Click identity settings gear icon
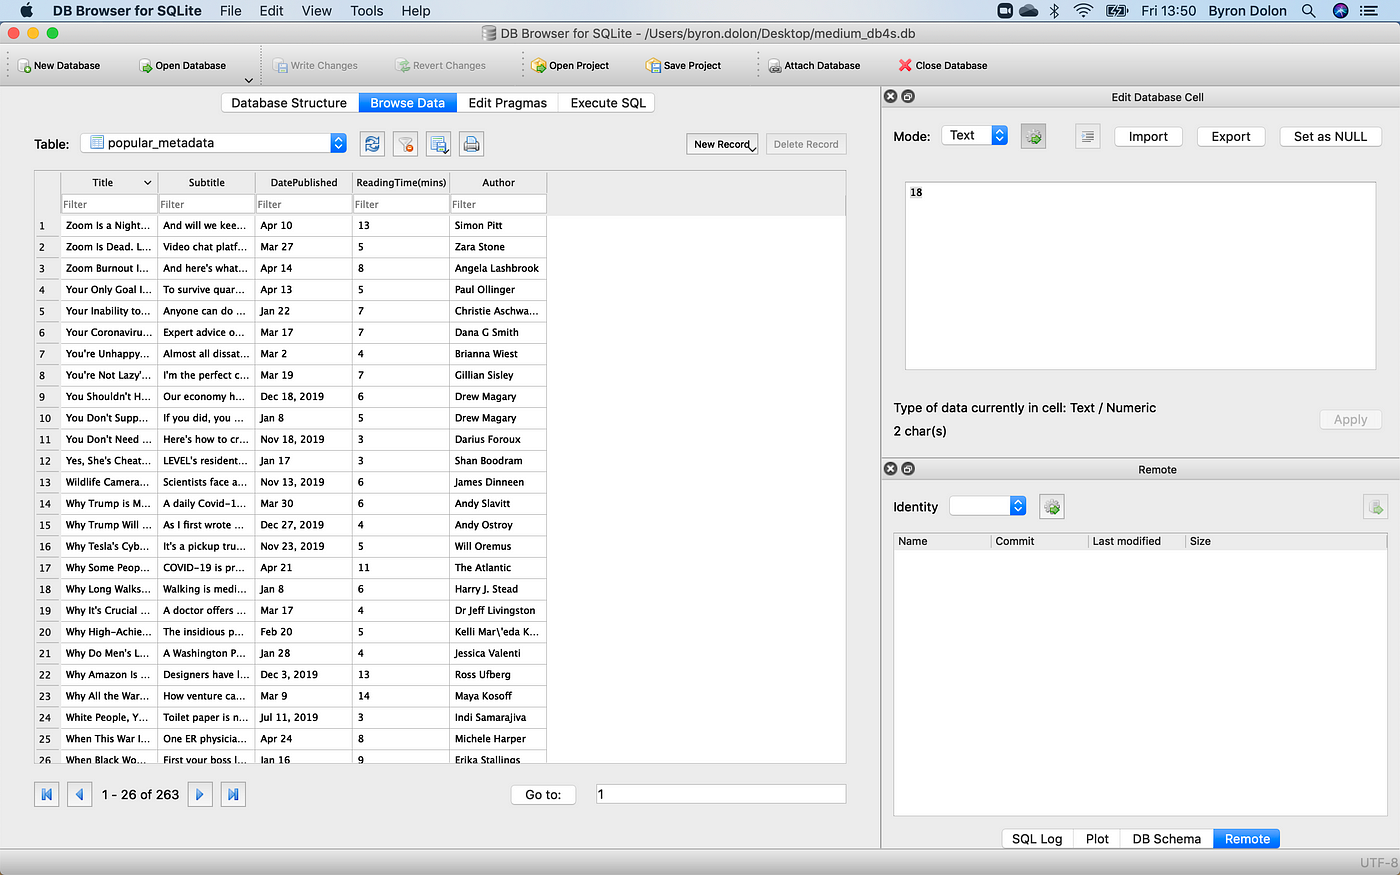Viewport: 1400px width, 875px height. tap(1051, 507)
